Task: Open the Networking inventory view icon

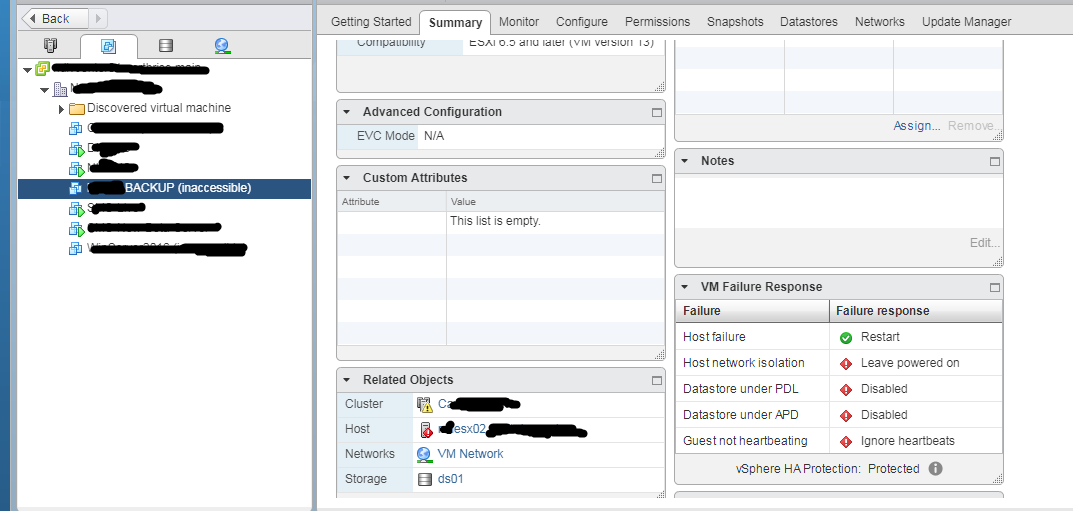Action: pos(222,46)
